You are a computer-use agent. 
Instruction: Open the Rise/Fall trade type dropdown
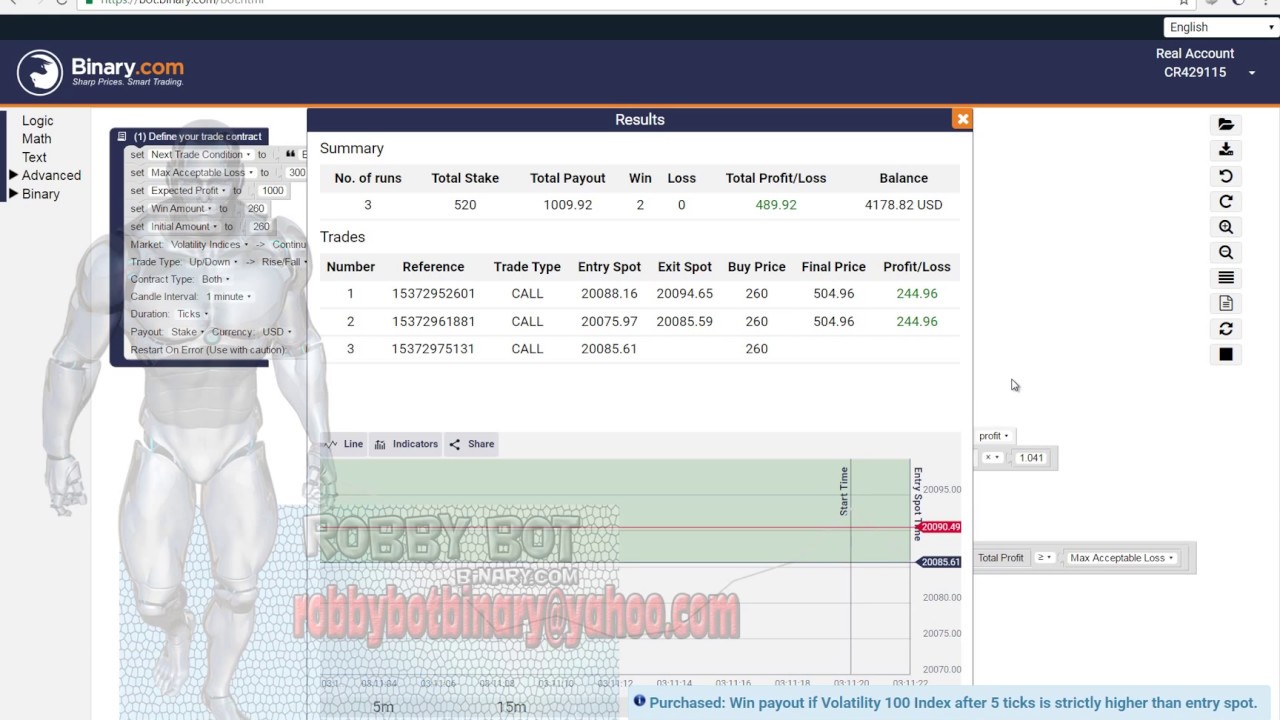point(284,262)
